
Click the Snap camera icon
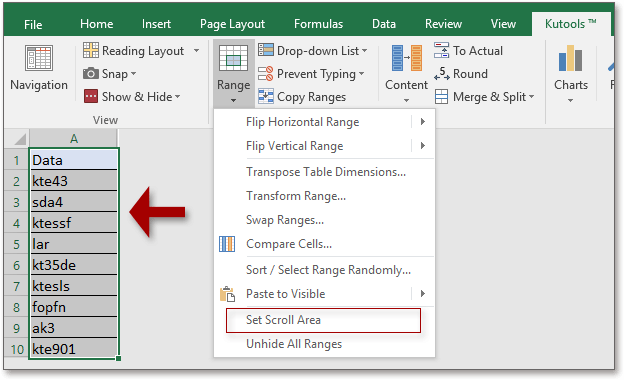point(91,74)
